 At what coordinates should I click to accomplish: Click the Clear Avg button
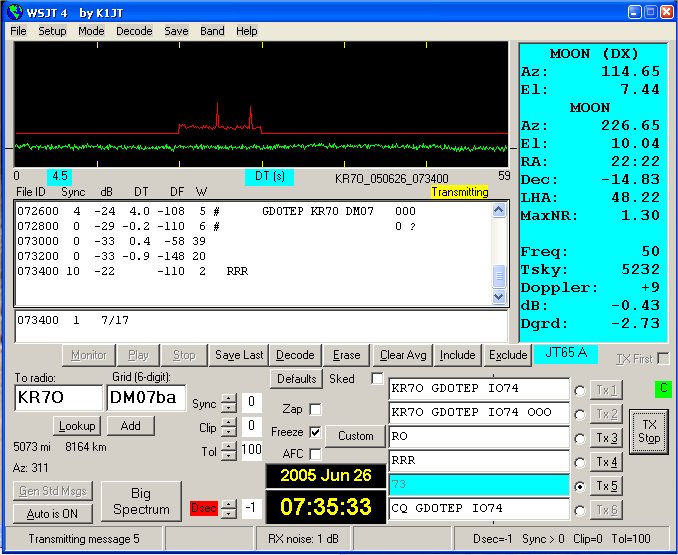coord(404,355)
